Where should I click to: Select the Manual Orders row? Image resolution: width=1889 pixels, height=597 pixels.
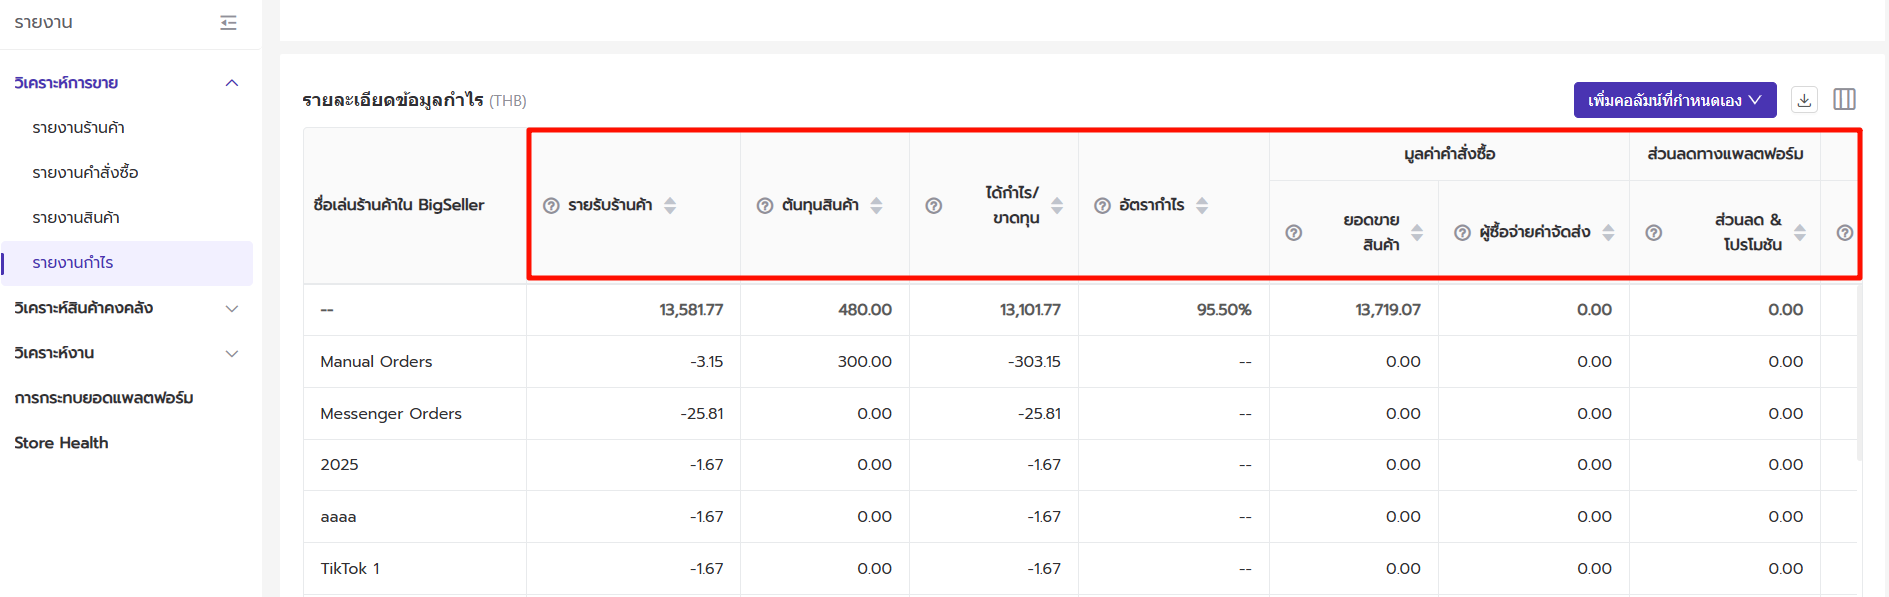click(x=1080, y=361)
